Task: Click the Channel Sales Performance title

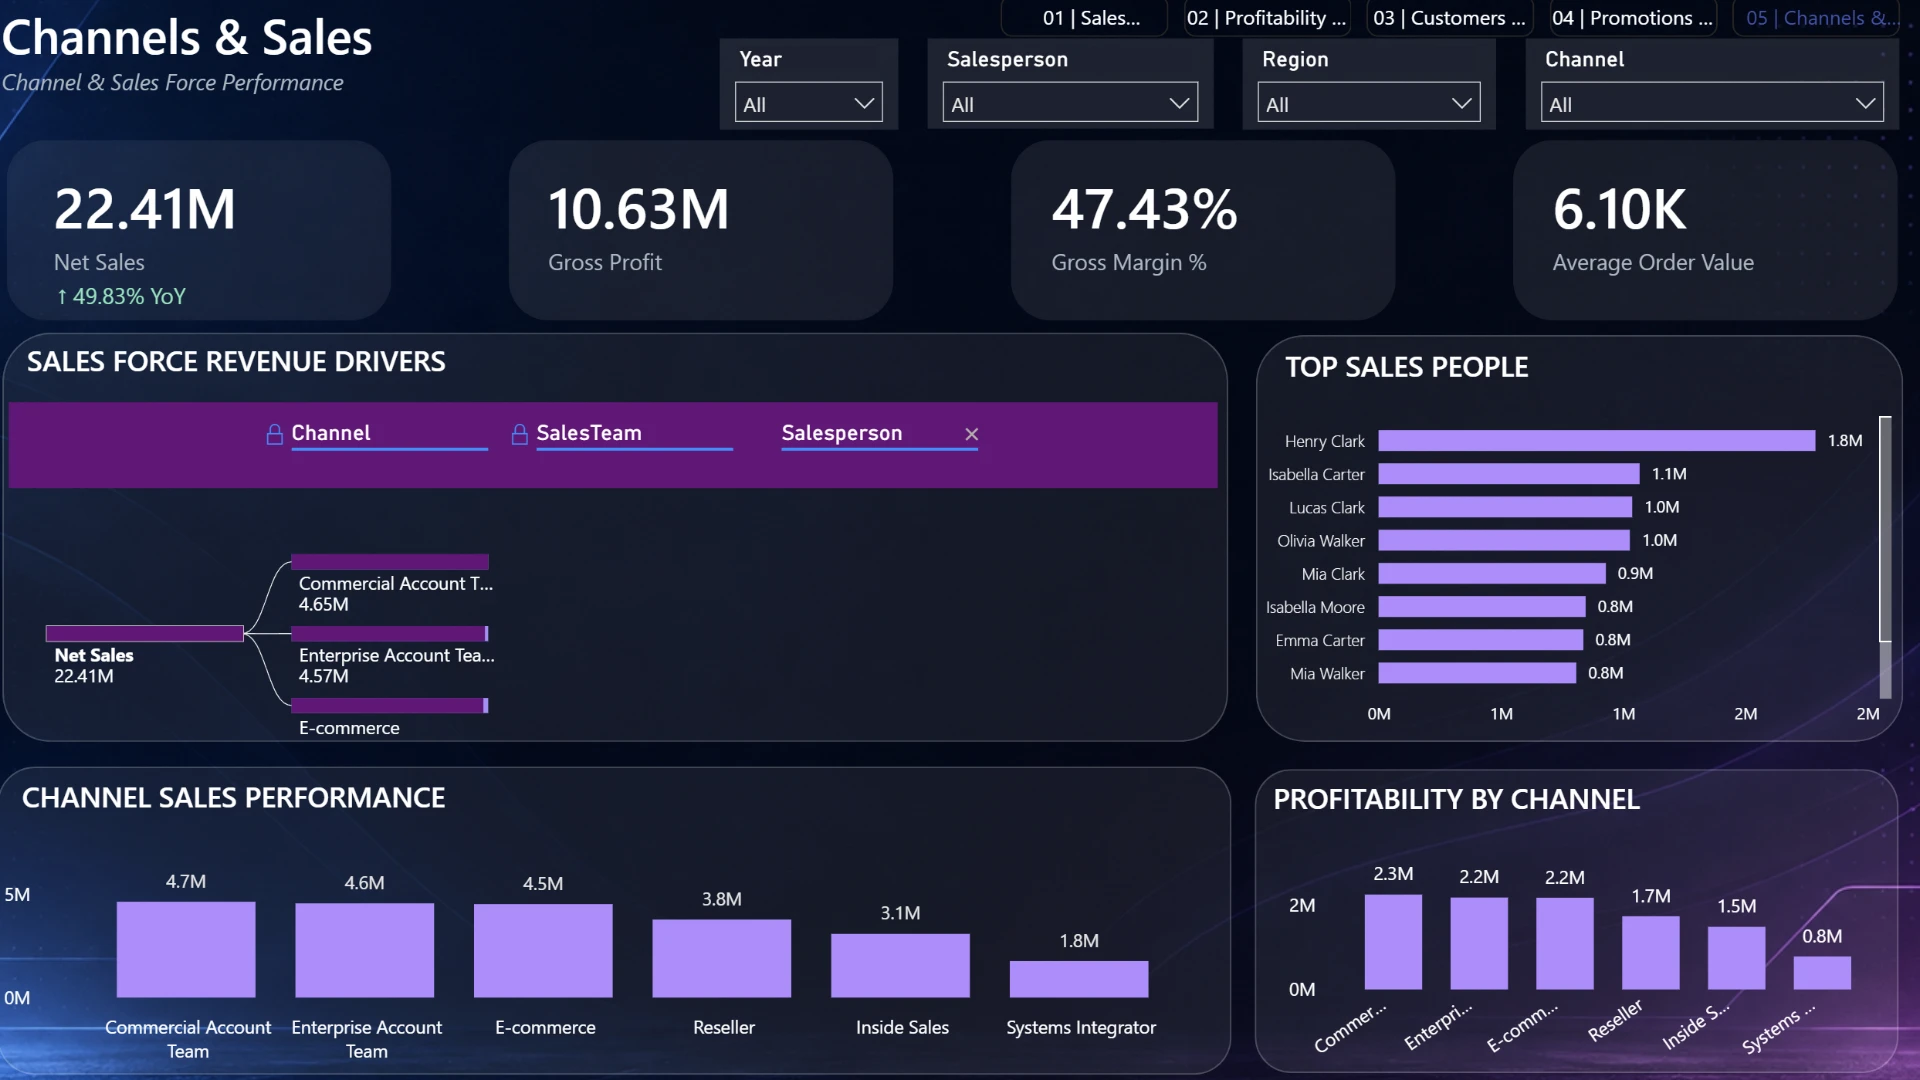Action: [233, 798]
